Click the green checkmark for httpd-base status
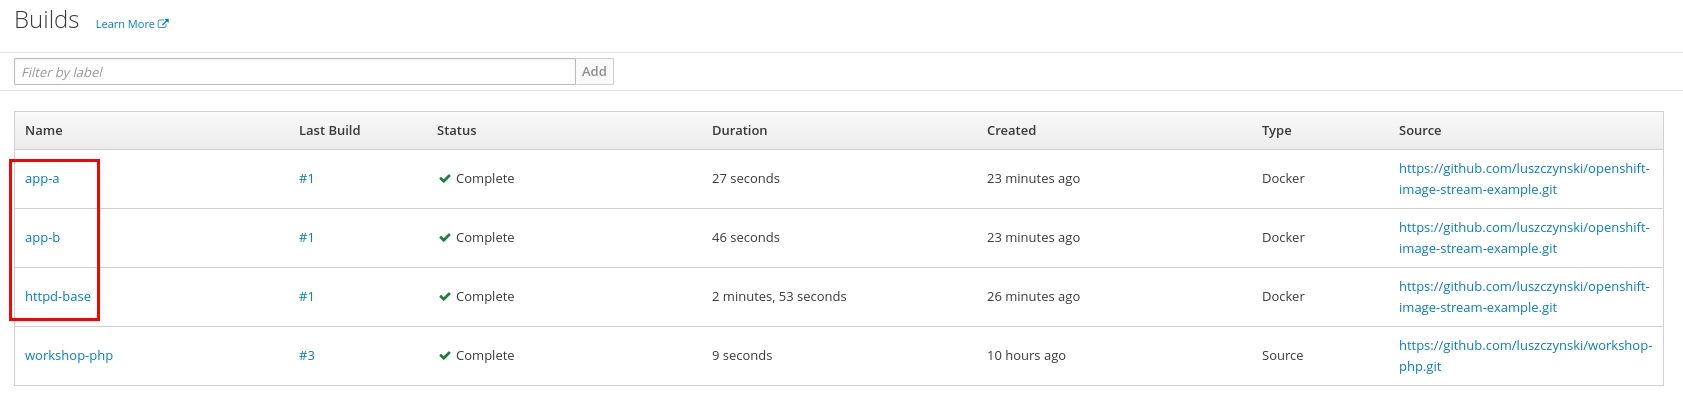 tap(444, 297)
